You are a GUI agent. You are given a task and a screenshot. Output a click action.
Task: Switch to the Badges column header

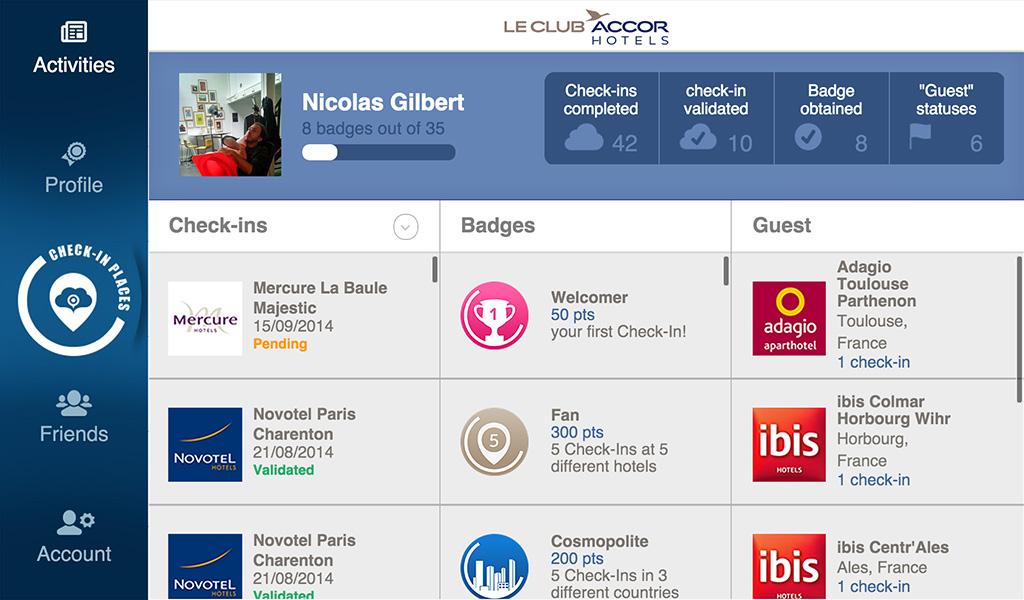click(x=498, y=225)
